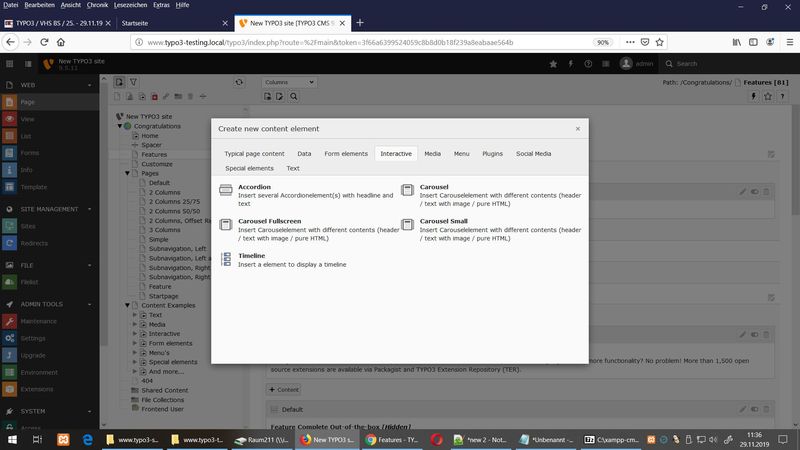Switch to the Special elements tab

click(x=249, y=168)
